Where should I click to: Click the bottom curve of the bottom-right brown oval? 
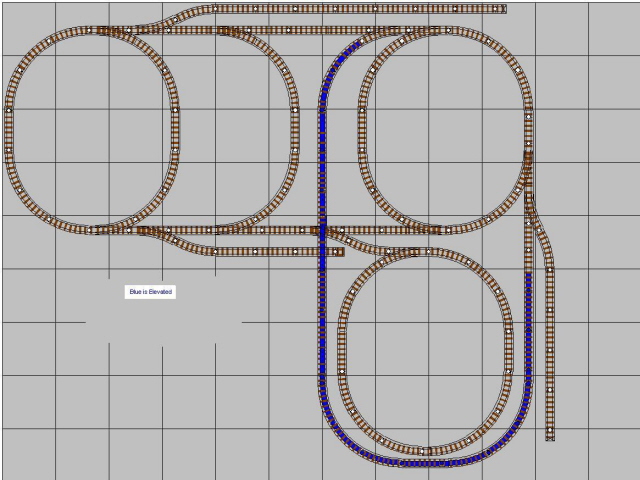click(x=425, y=450)
